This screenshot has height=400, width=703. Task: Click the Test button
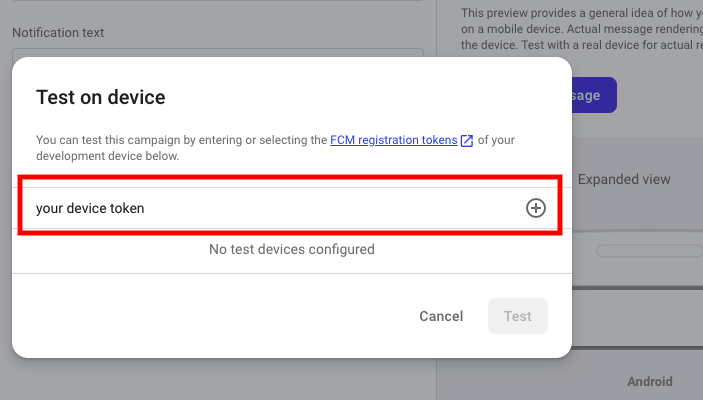(x=517, y=316)
